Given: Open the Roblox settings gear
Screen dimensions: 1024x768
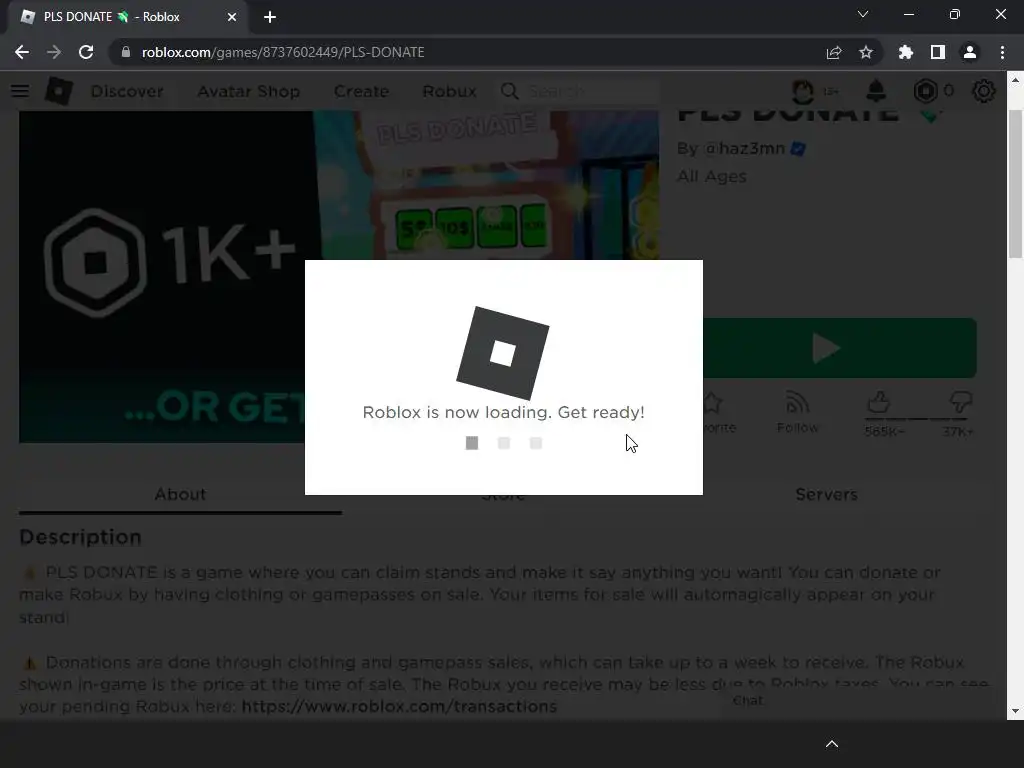Looking at the screenshot, I should 984,91.
